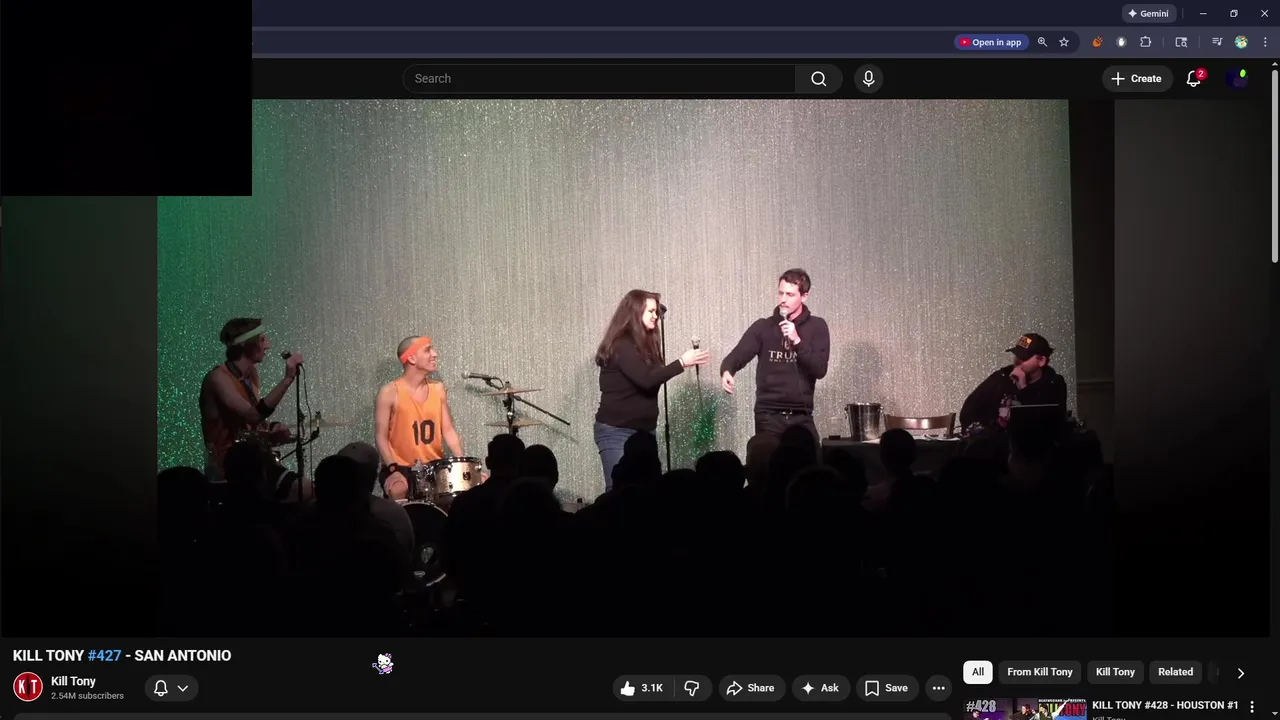Minimize the browser window
Viewport: 1280px width, 720px height.
[1203, 14]
